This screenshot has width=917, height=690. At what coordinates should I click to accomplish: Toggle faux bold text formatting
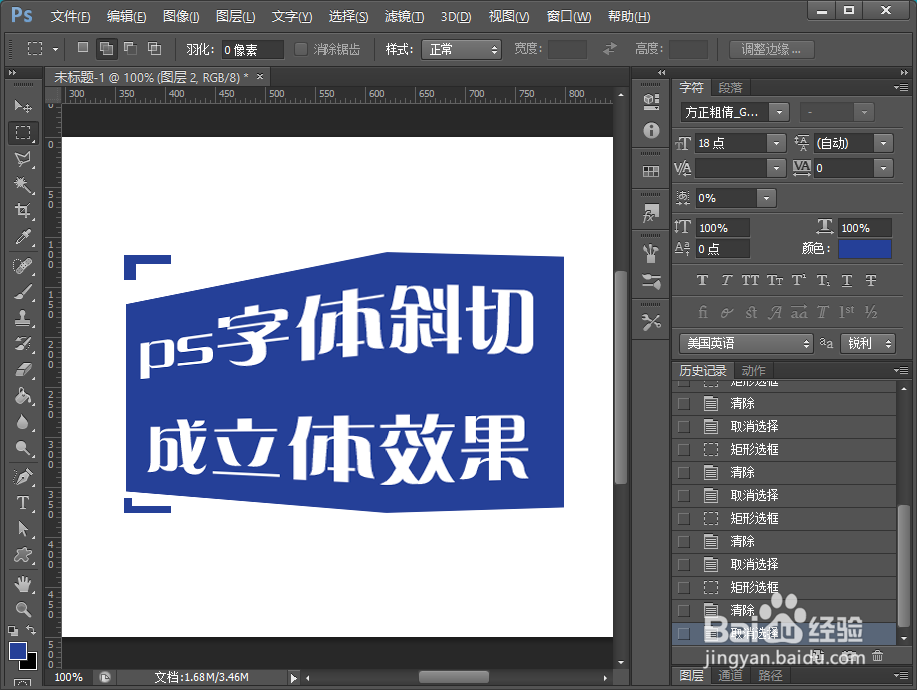(x=702, y=280)
